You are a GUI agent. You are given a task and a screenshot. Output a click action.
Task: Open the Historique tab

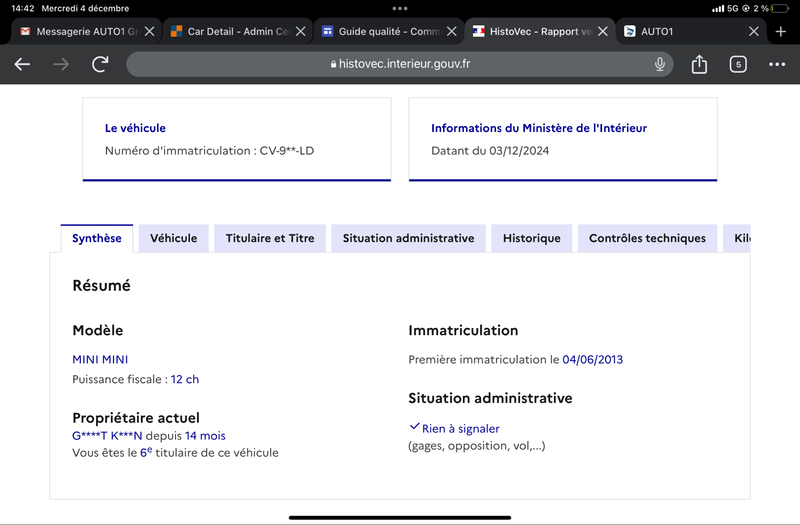(532, 238)
